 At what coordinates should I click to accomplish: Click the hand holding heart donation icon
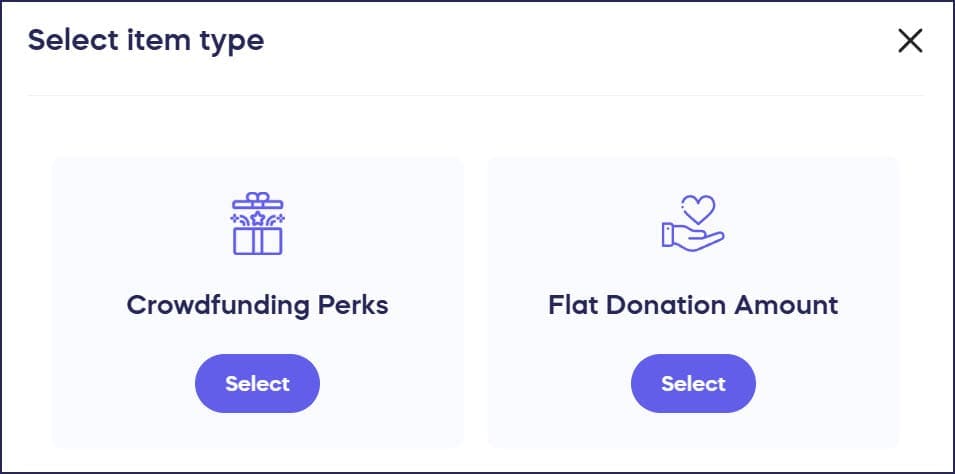pyautogui.click(x=692, y=223)
